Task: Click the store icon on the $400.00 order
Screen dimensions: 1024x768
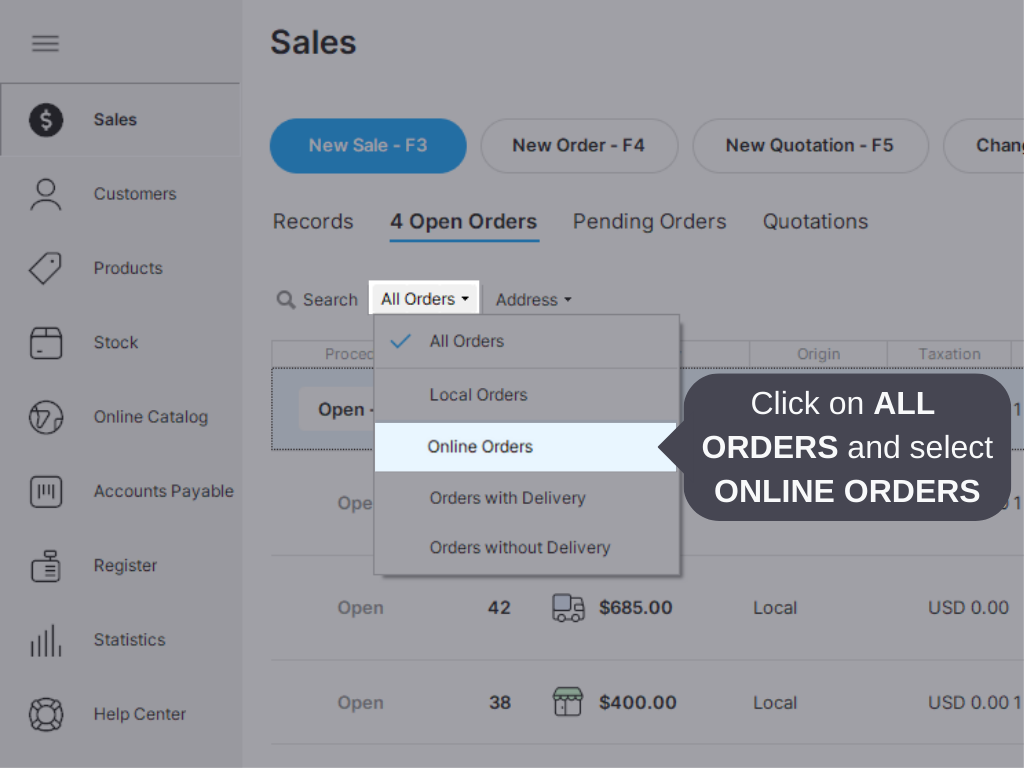Action: pyautogui.click(x=567, y=702)
